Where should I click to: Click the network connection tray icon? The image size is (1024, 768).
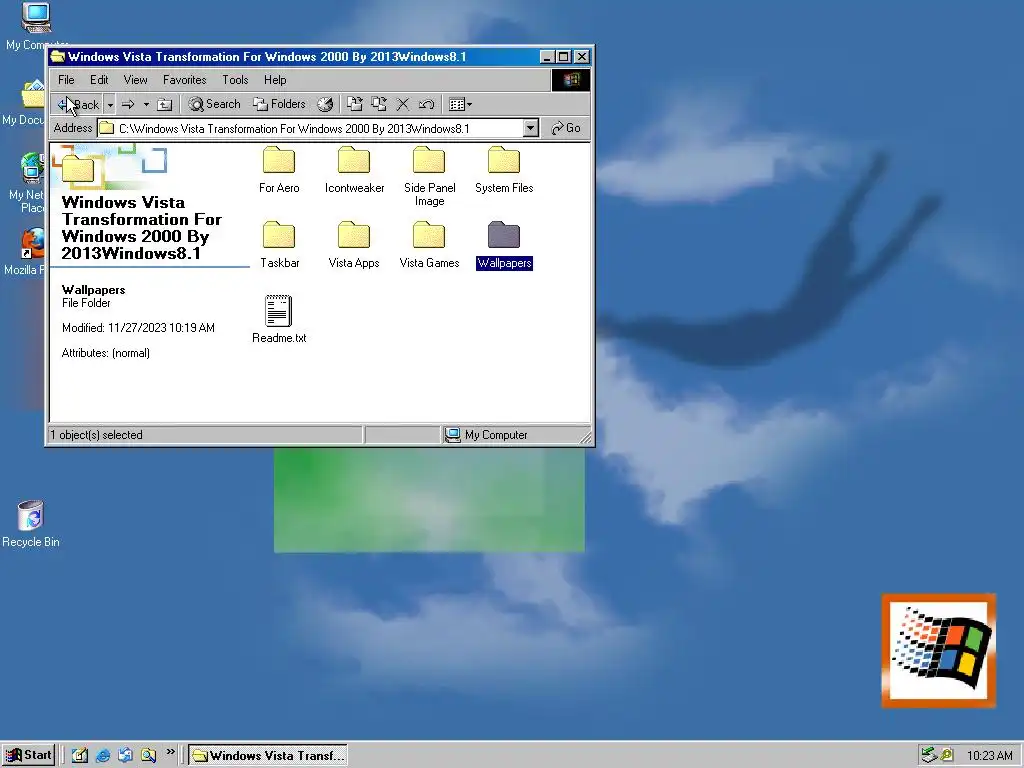[x=929, y=756]
